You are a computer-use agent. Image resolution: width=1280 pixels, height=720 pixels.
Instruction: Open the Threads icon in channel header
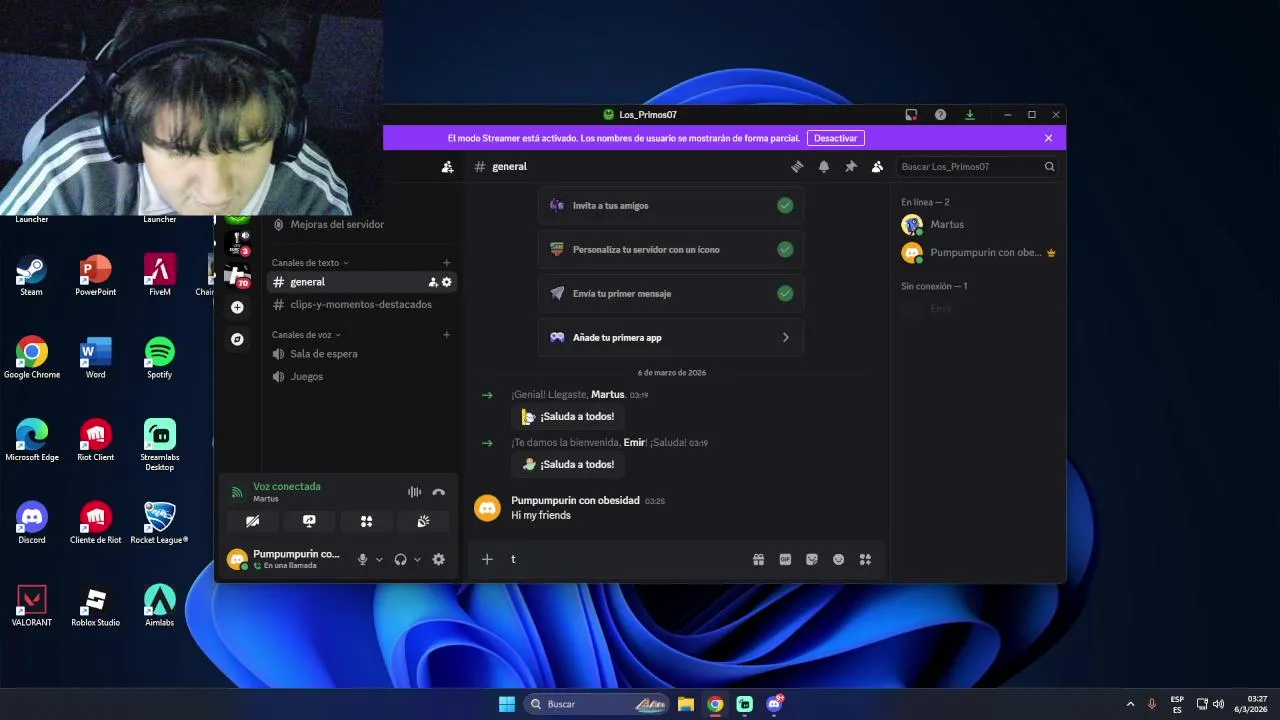pos(797,167)
